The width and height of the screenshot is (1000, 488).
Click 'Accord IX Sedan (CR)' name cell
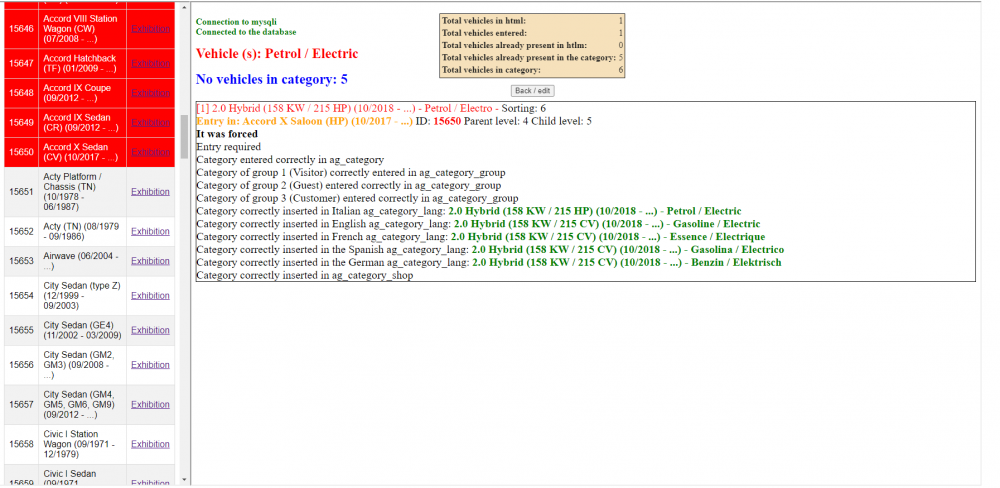(x=82, y=122)
